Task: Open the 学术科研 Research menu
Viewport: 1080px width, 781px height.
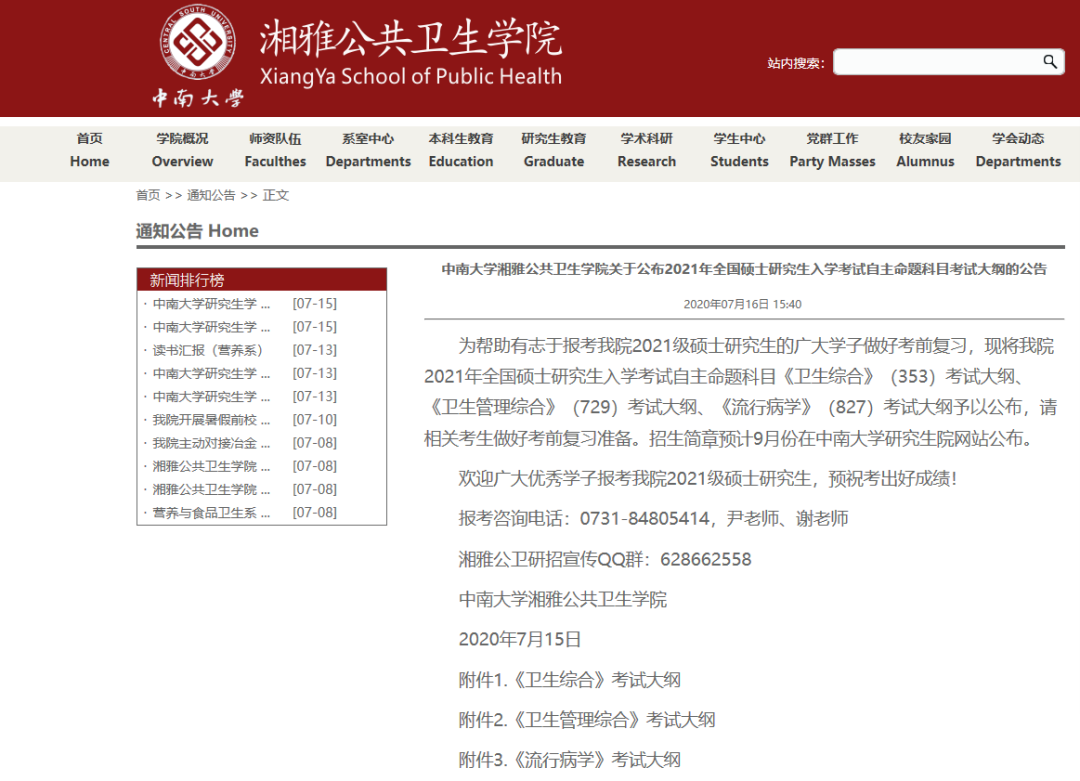Action: (647, 149)
